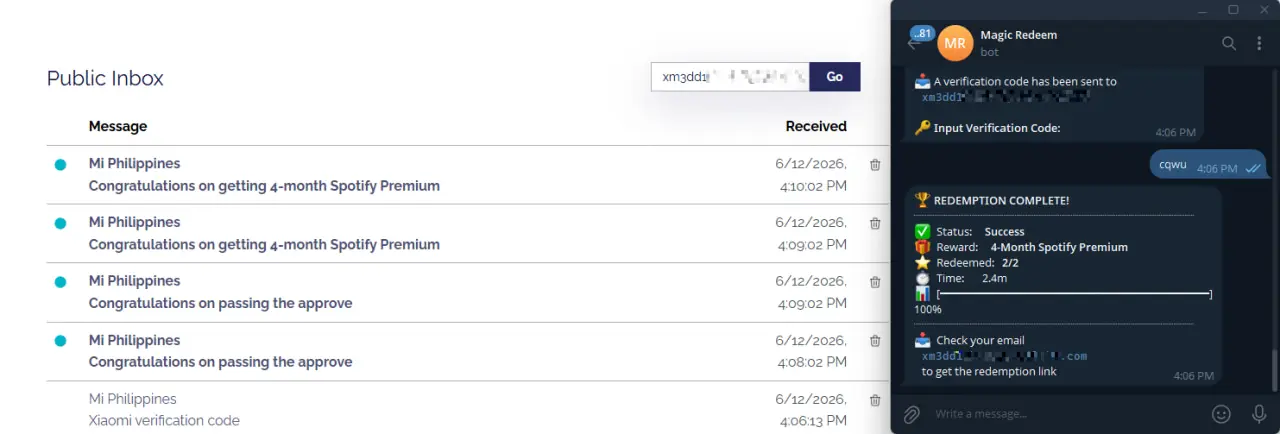Click the Go button
The image size is (1280, 434).
(834, 77)
